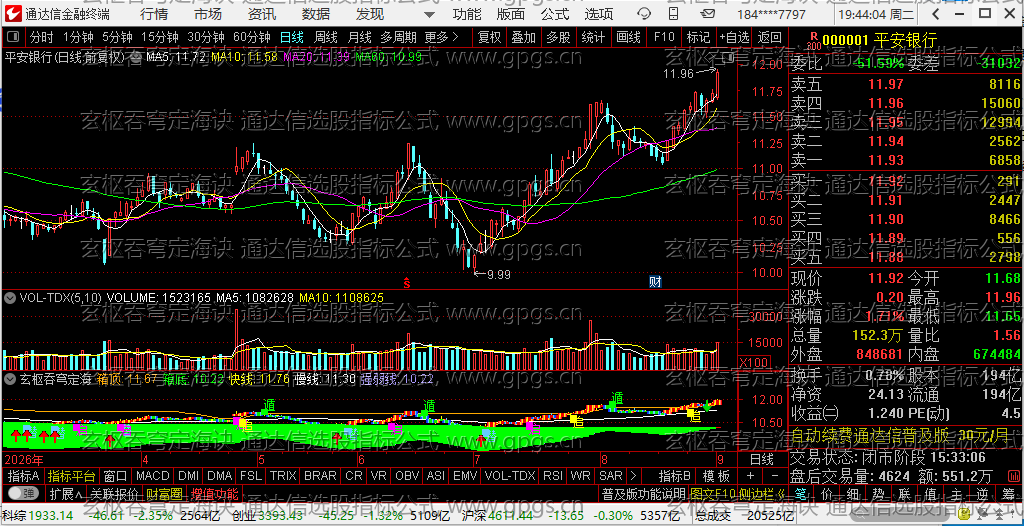This screenshot has height=526, width=1024.
Task: Switch to 1分钟 period
Action: 78,37
